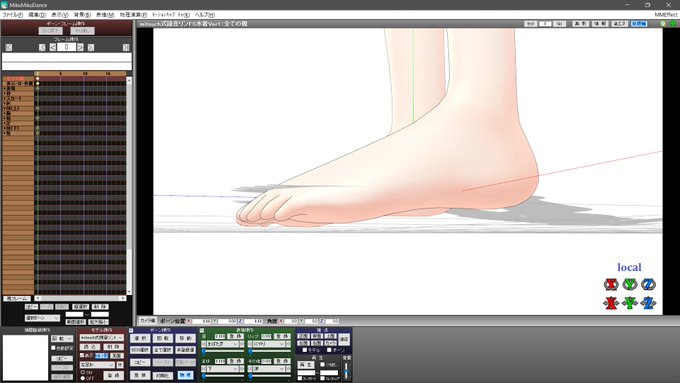Select the OFF radio button
This screenshot has width=680, height=383.
click(82, 378)
